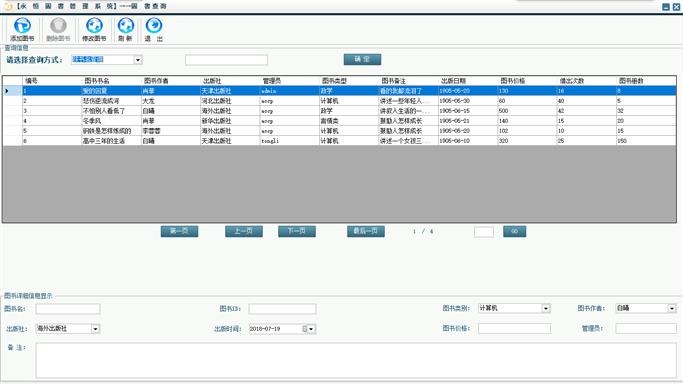
Task: Click date cell 1905-05-21
Action: coord(467,121)
